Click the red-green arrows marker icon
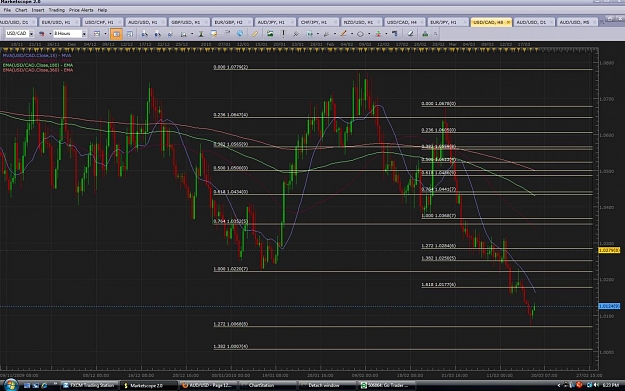This screenshot has height=391, width=625. (378, 34)
